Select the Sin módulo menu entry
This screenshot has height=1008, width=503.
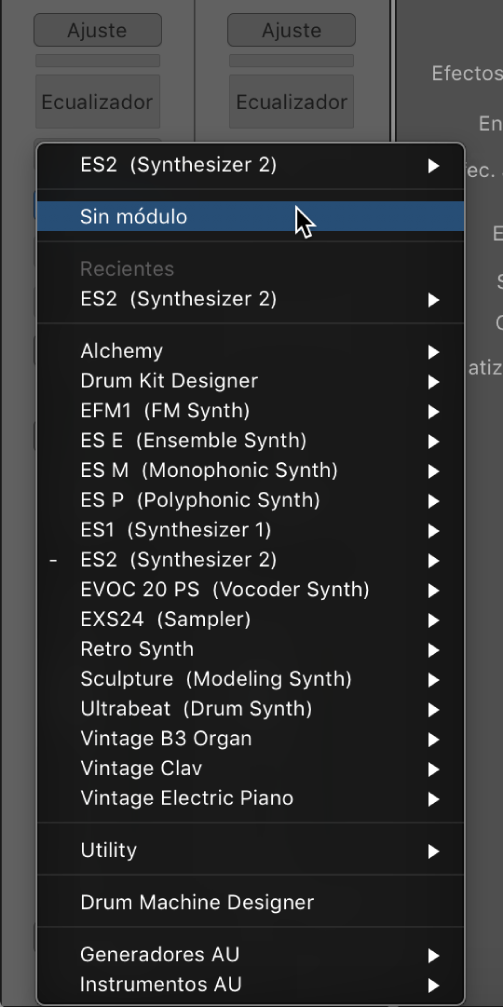(x=250, y=217)
